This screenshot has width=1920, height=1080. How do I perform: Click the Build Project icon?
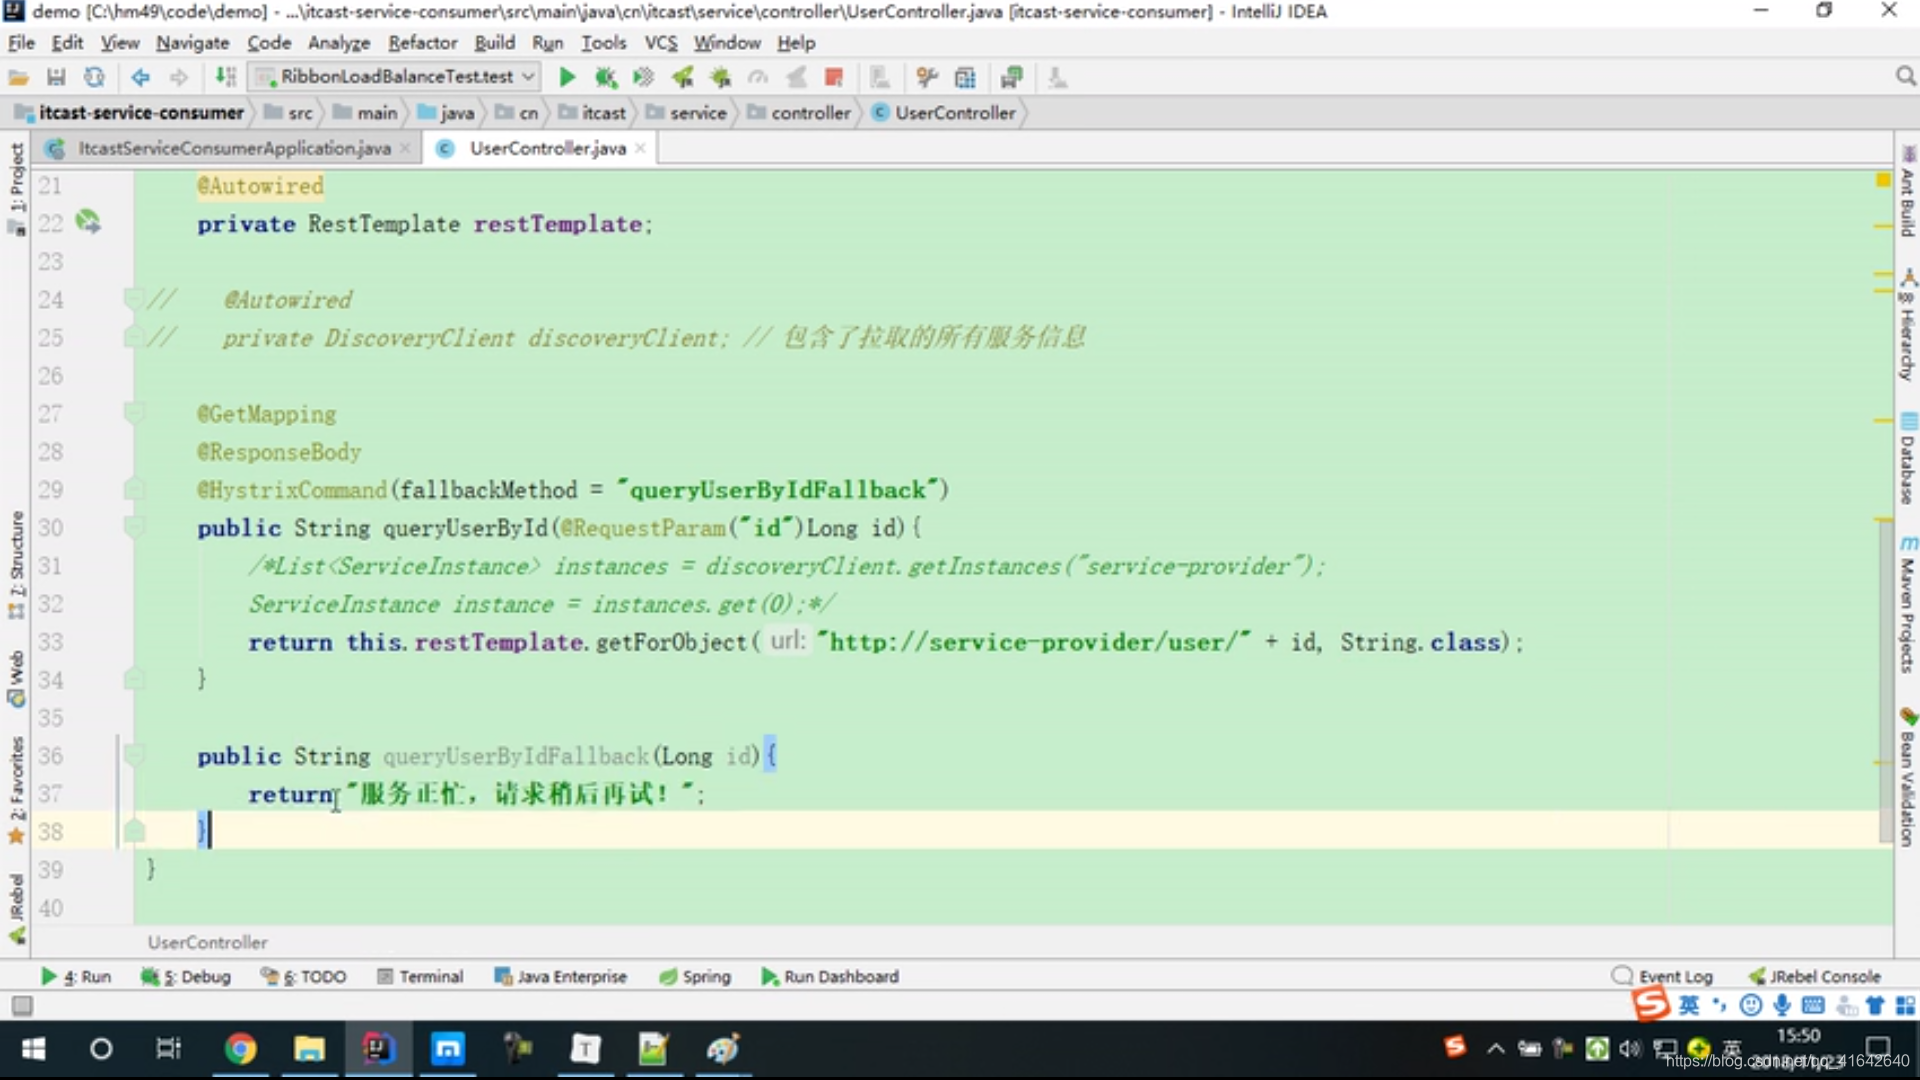pos(226,77)
